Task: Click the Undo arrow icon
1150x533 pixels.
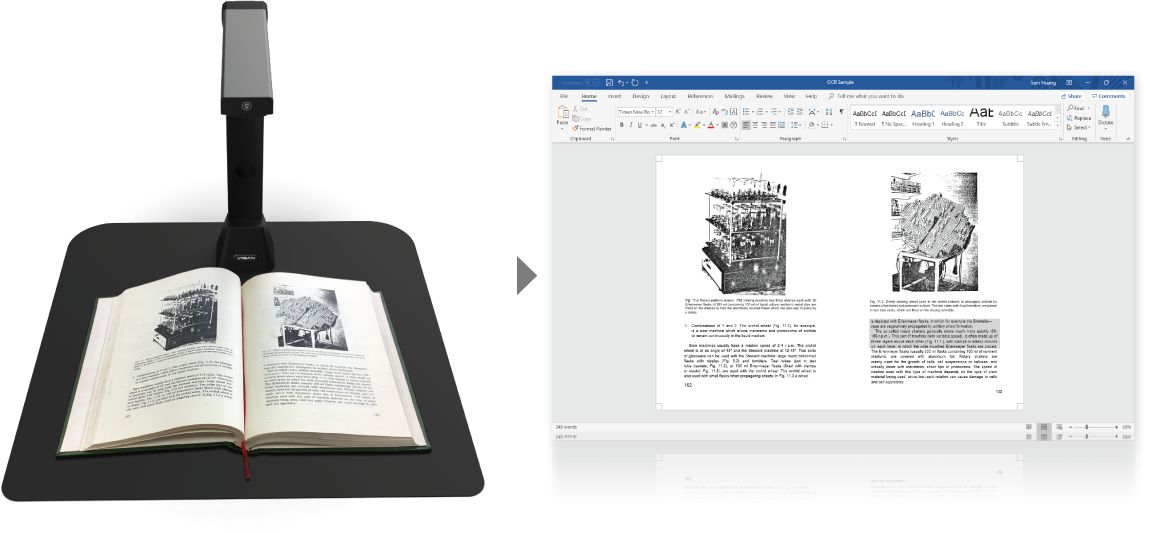Action: pos(622,82)
